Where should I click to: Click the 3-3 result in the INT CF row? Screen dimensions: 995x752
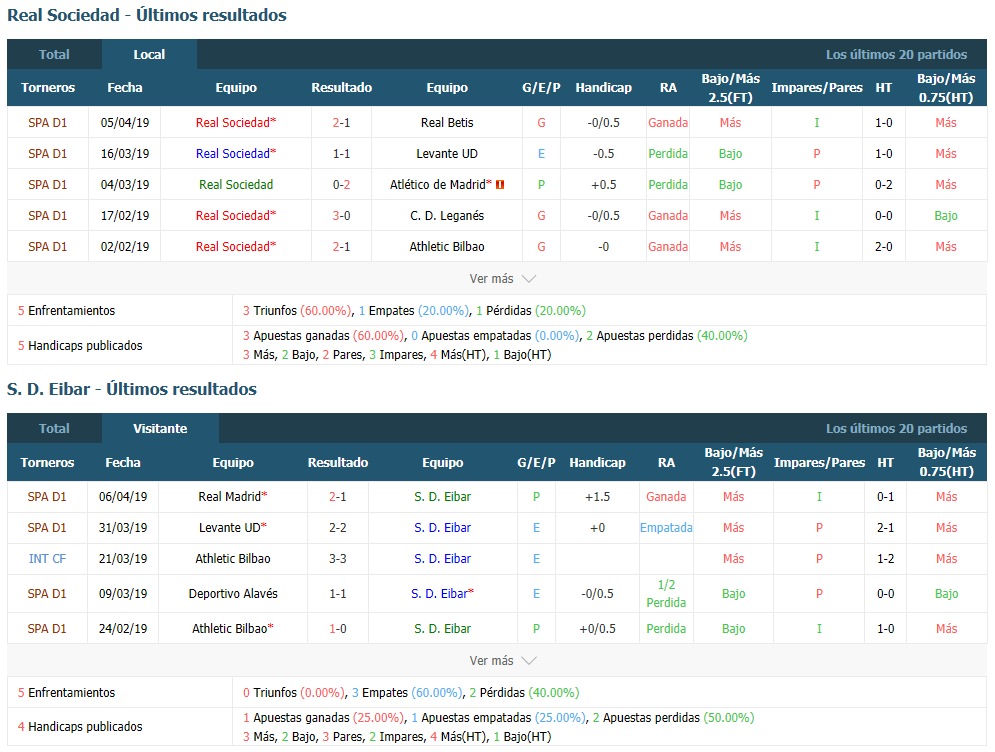338,559
